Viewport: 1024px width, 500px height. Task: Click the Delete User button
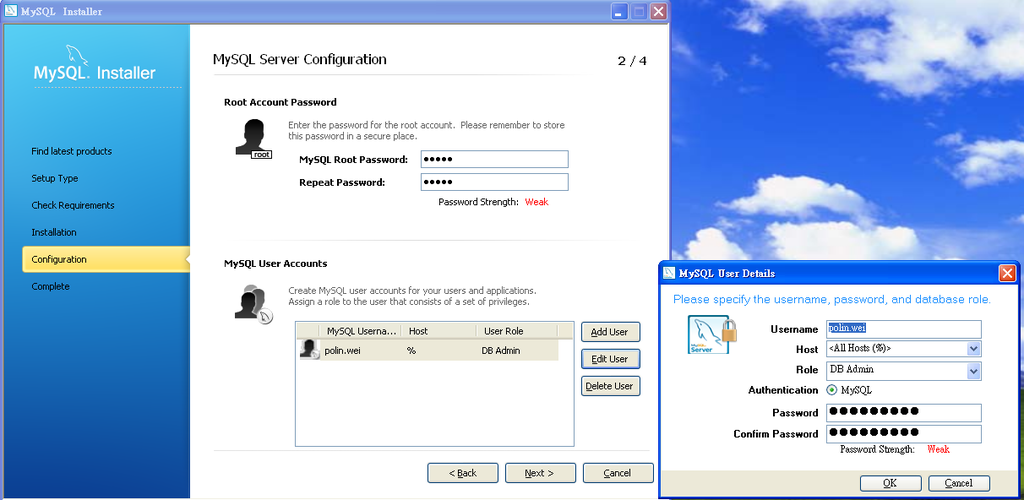coord(611,386)
